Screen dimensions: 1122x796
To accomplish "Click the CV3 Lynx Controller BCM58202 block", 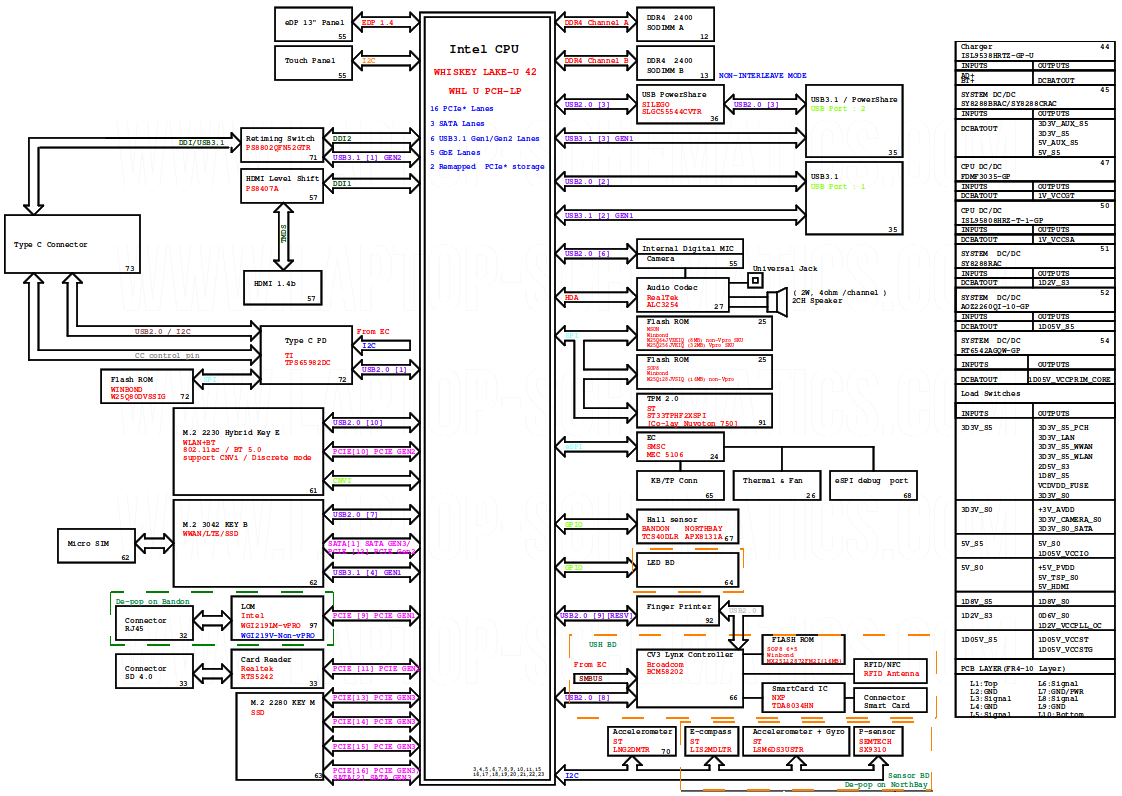I will [690, 679].
